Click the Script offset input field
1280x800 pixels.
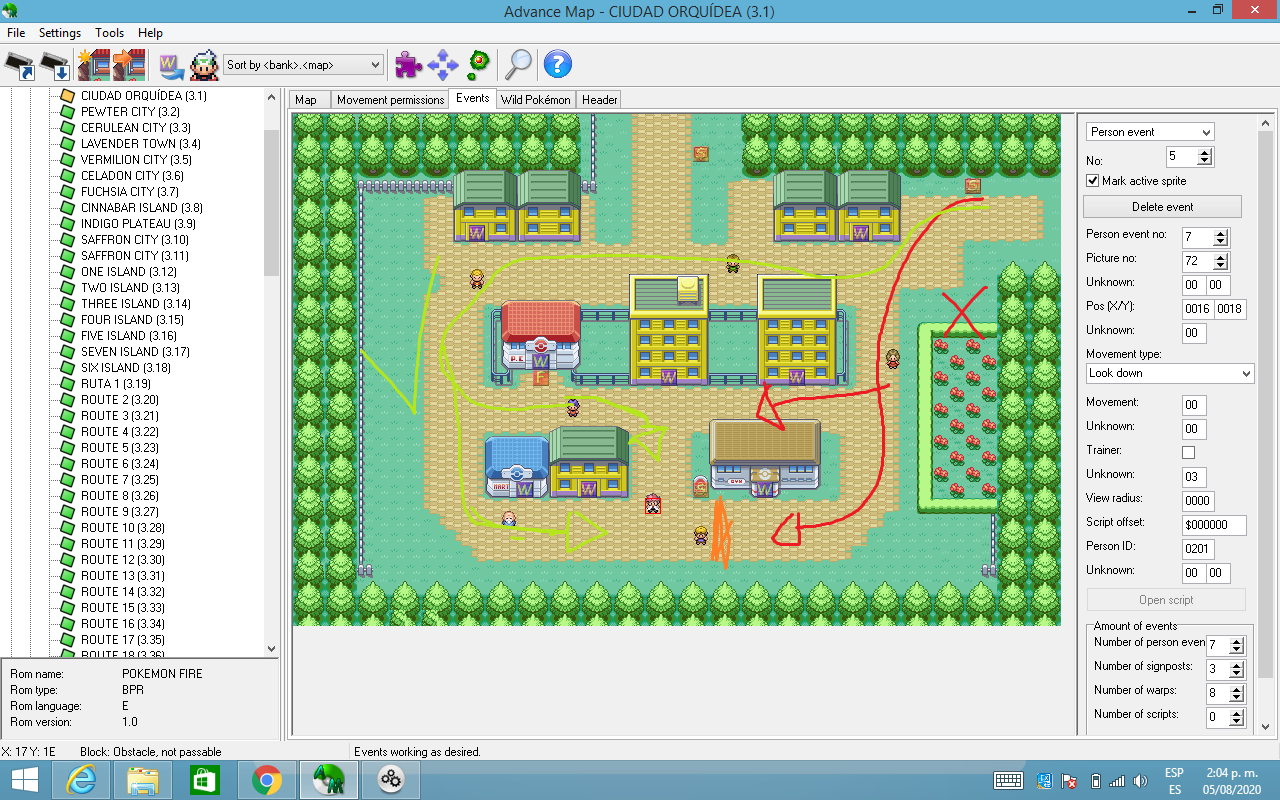1214,525
